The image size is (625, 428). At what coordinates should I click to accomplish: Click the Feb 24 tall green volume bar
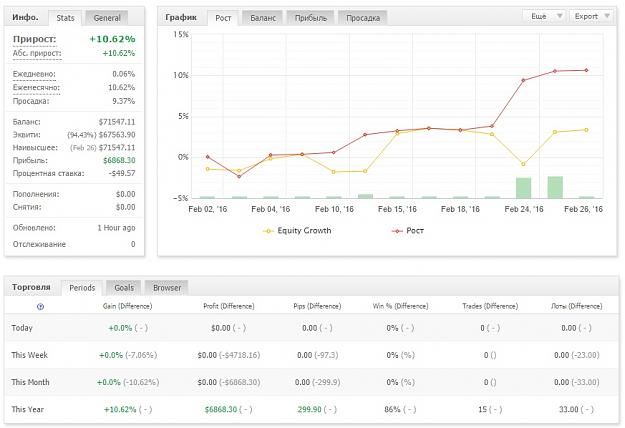[x=523, y=188]
